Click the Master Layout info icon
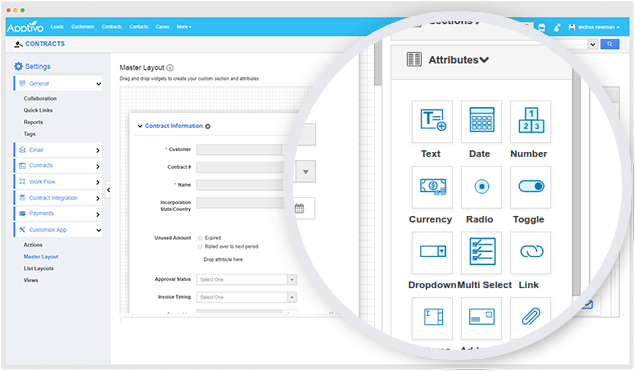The image size is (635, 371). [x=170, y=68]
